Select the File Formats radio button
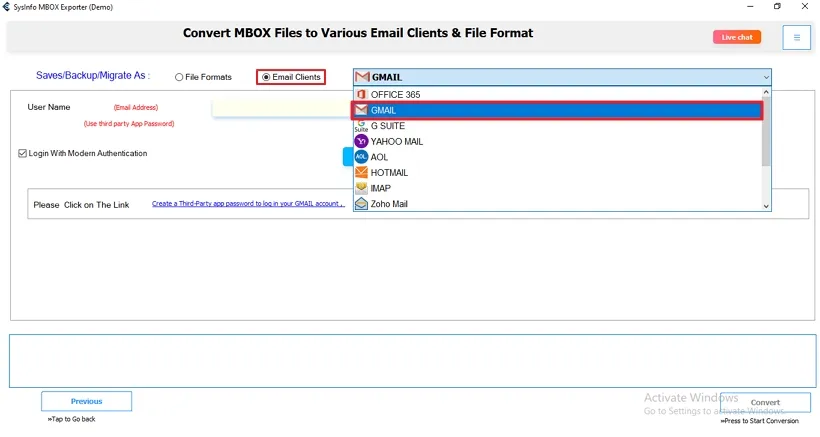Screen dimensions: 820x437 point(179,77)
